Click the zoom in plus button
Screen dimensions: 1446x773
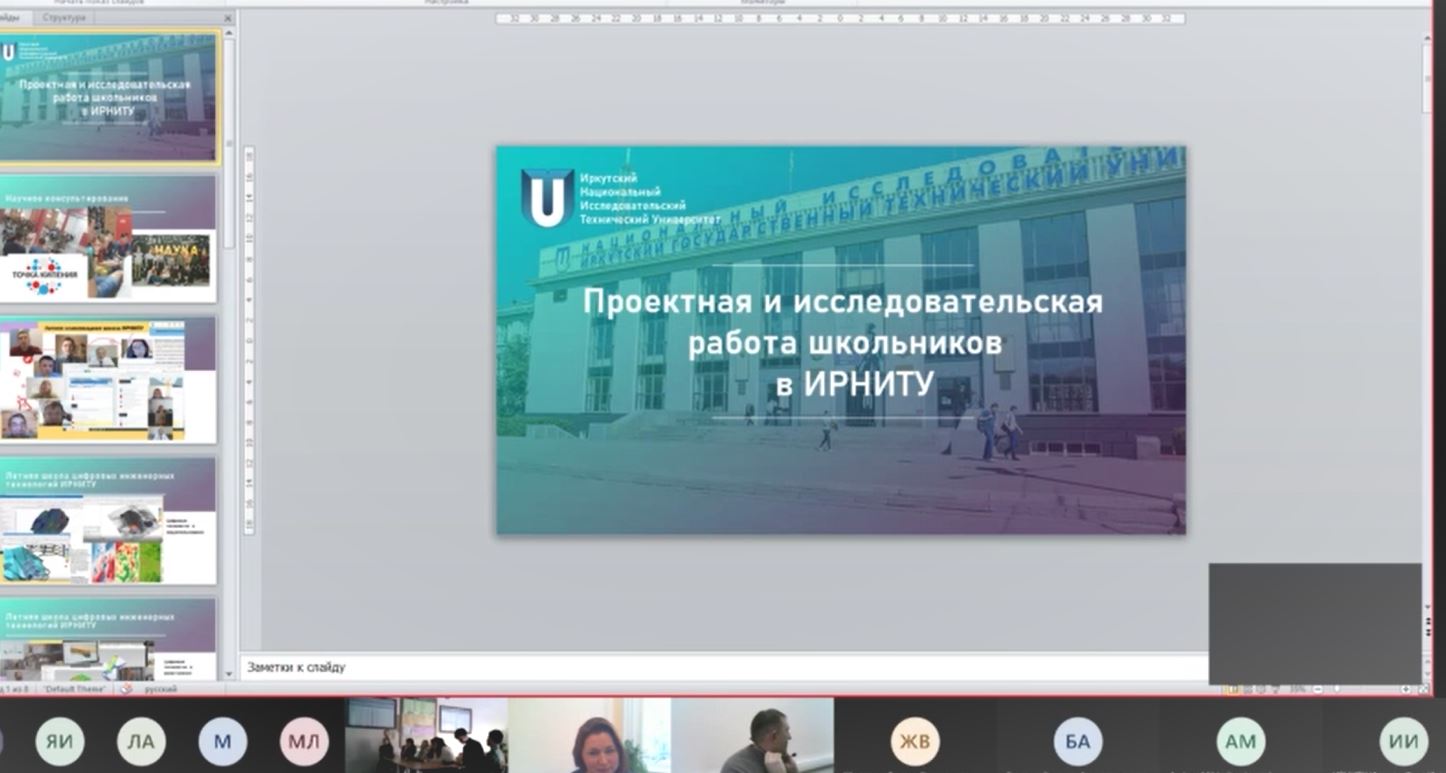[x=1407, y=689]
